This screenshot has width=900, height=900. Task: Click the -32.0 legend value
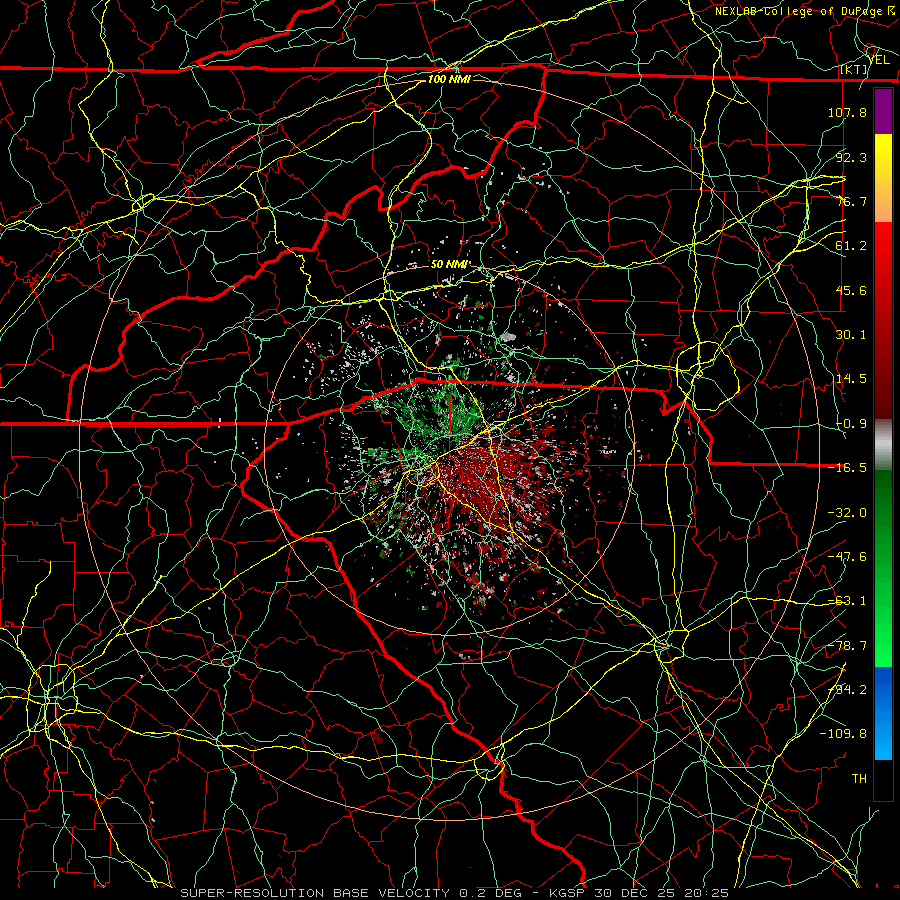(x=847, y=513)
